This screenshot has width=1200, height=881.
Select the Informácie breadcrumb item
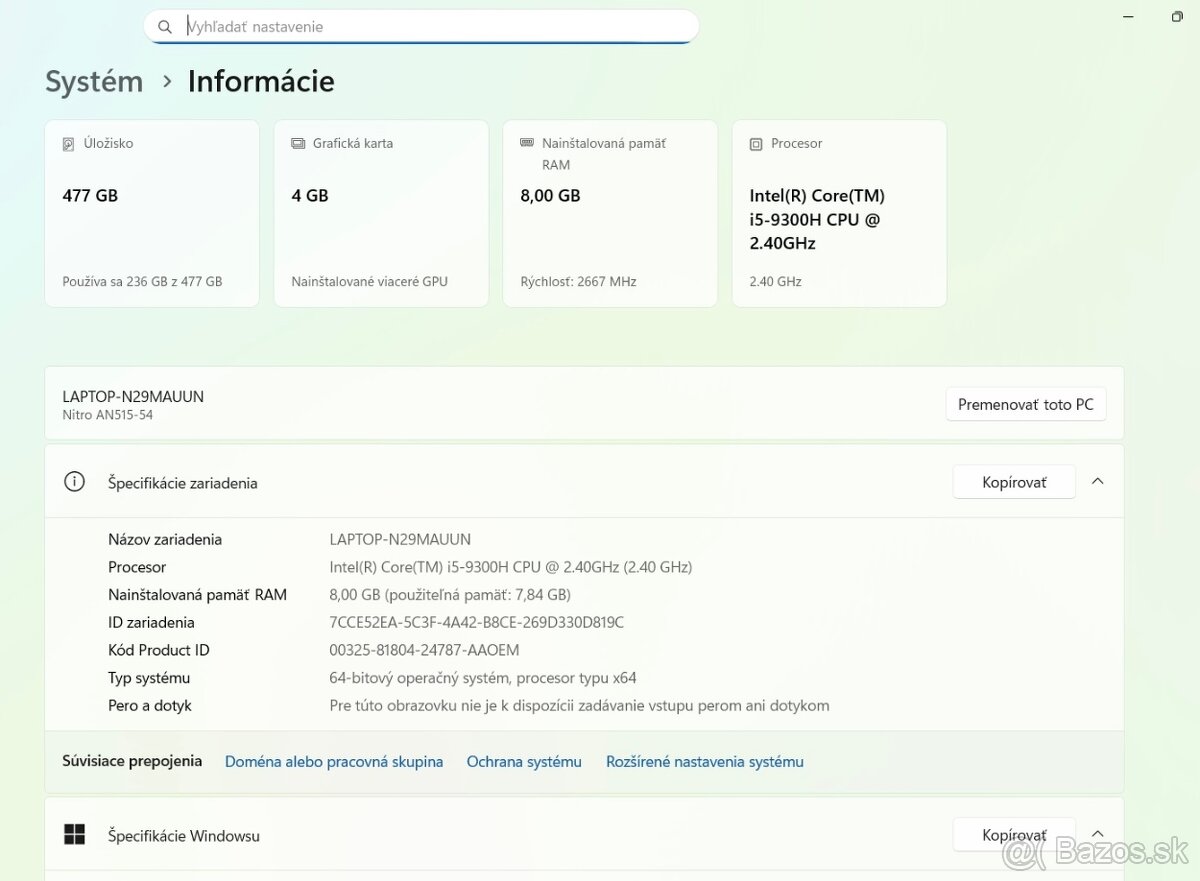(x=261, y=81)
